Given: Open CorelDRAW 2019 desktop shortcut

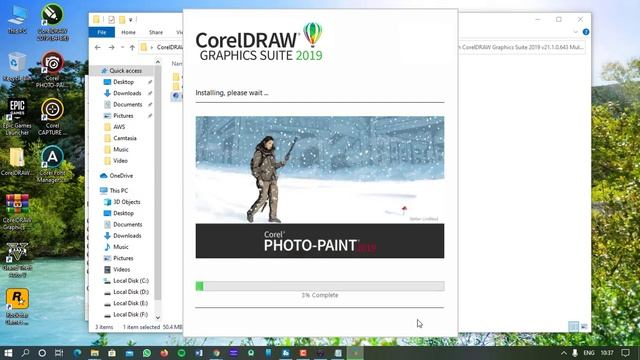Looking at the screenshot, I should (x=52, y=22).
